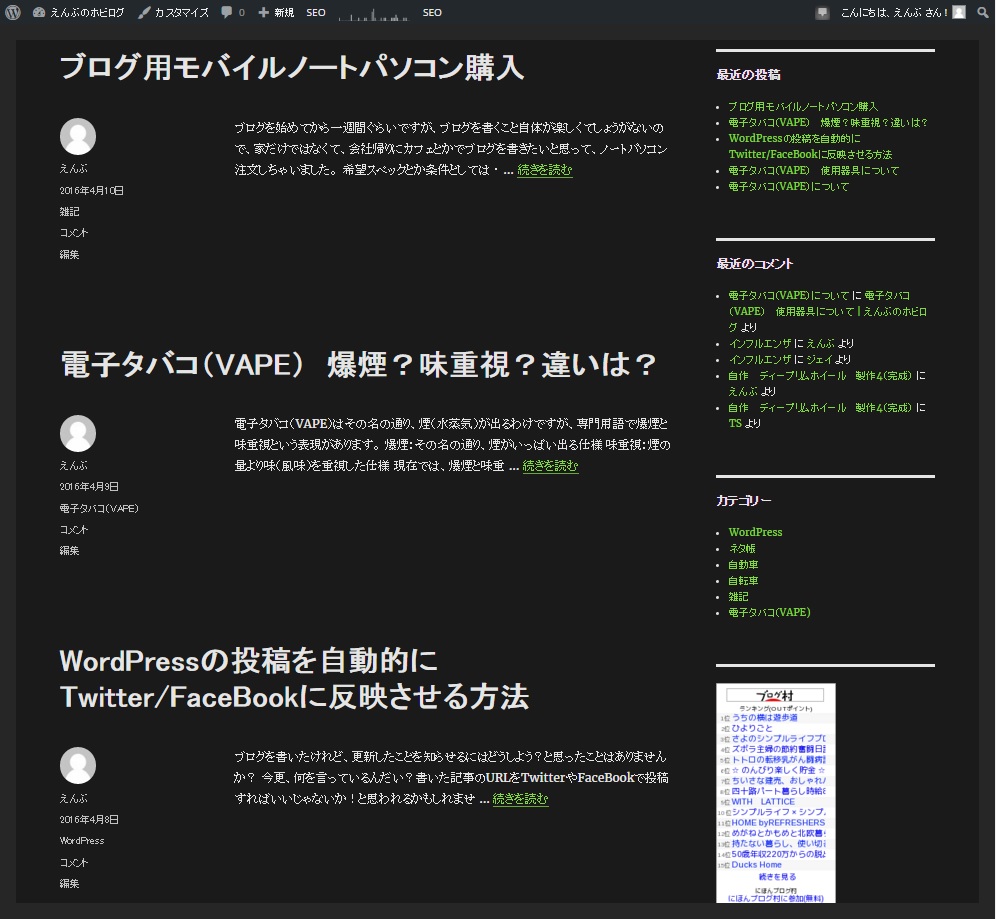Open the ネタ帳 category
Screen dimensions: 996x919
(742, 548)
